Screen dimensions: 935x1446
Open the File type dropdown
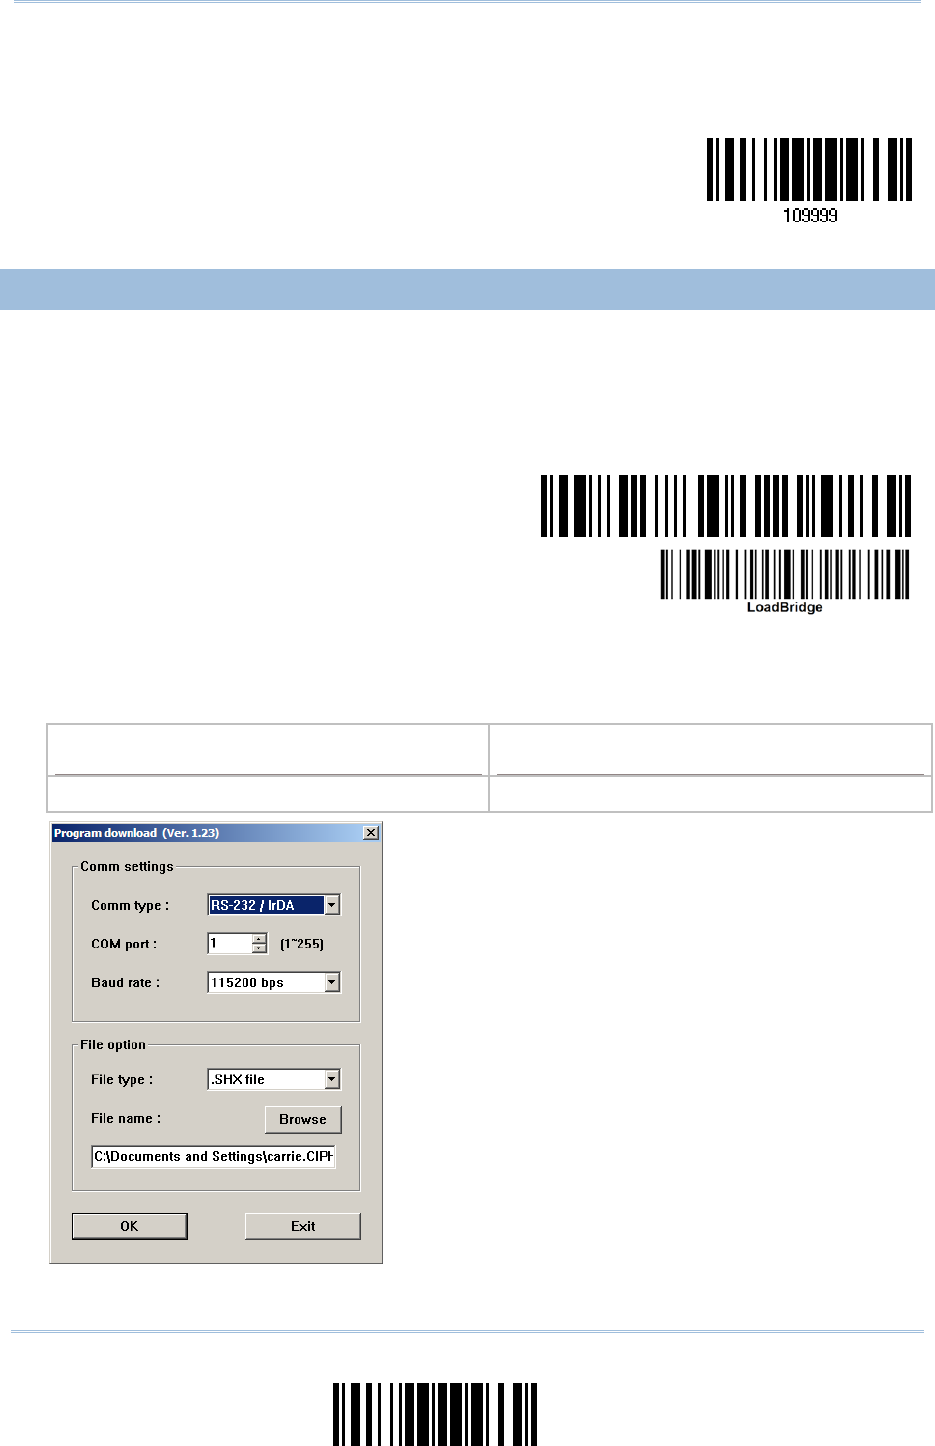tap(332, 1079)
